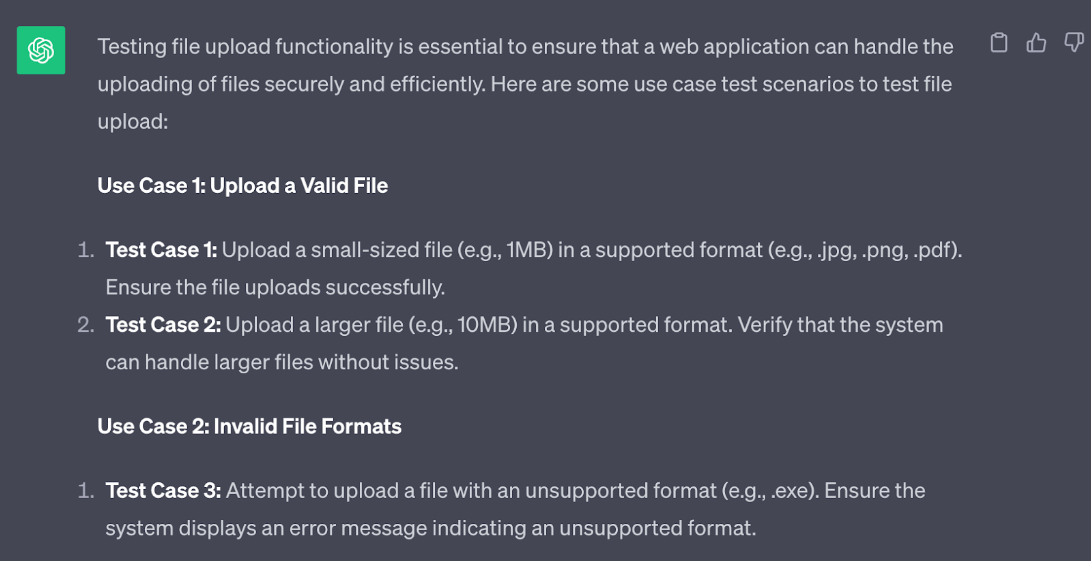Click list number 2 beside Test Case 2
This screenshot has height=561, width=1091.
click(x=85, y=325)
